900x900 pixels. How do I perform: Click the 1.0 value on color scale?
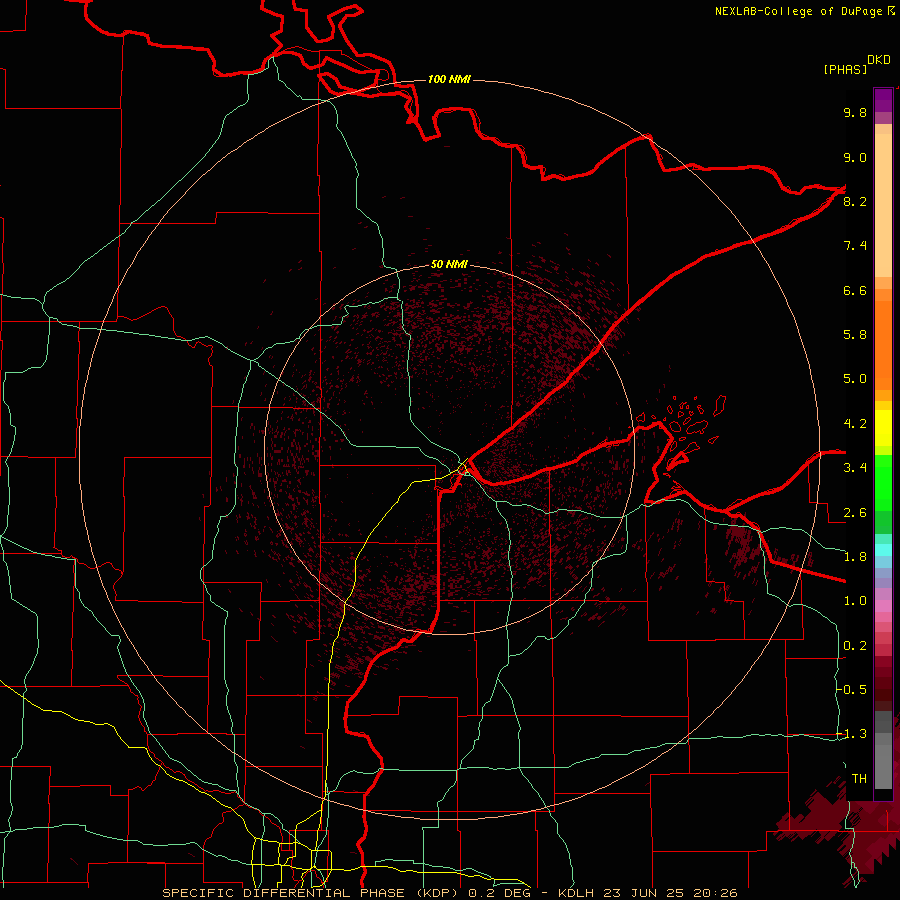pyautogui.click(x=855, y=601)
